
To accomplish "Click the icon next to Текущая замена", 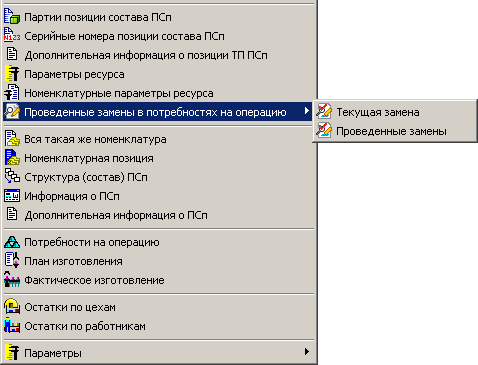I will pyautogui.click(x=324, y=112).
